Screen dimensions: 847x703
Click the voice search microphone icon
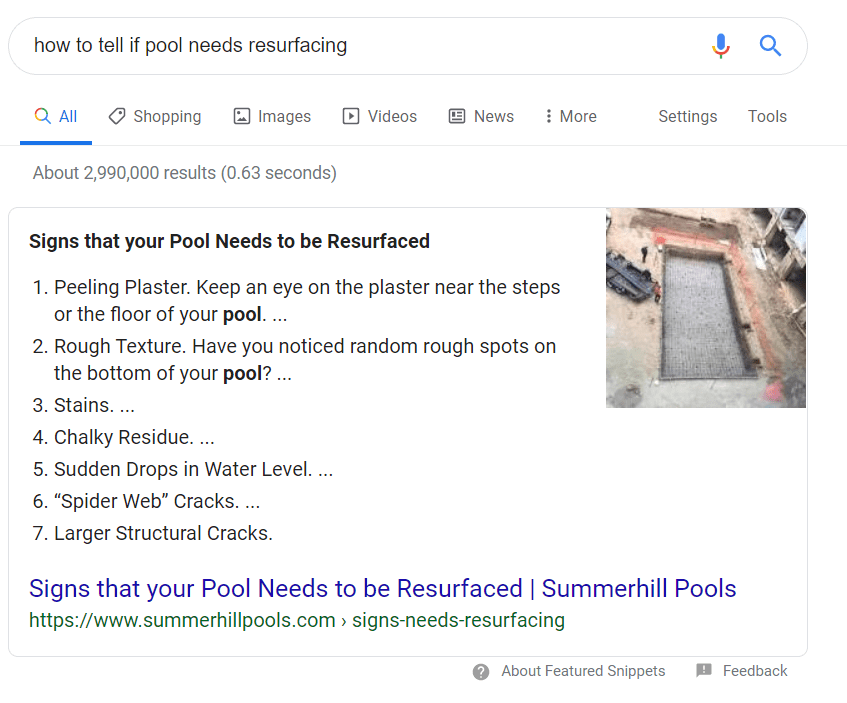click(x=720, y=45)
